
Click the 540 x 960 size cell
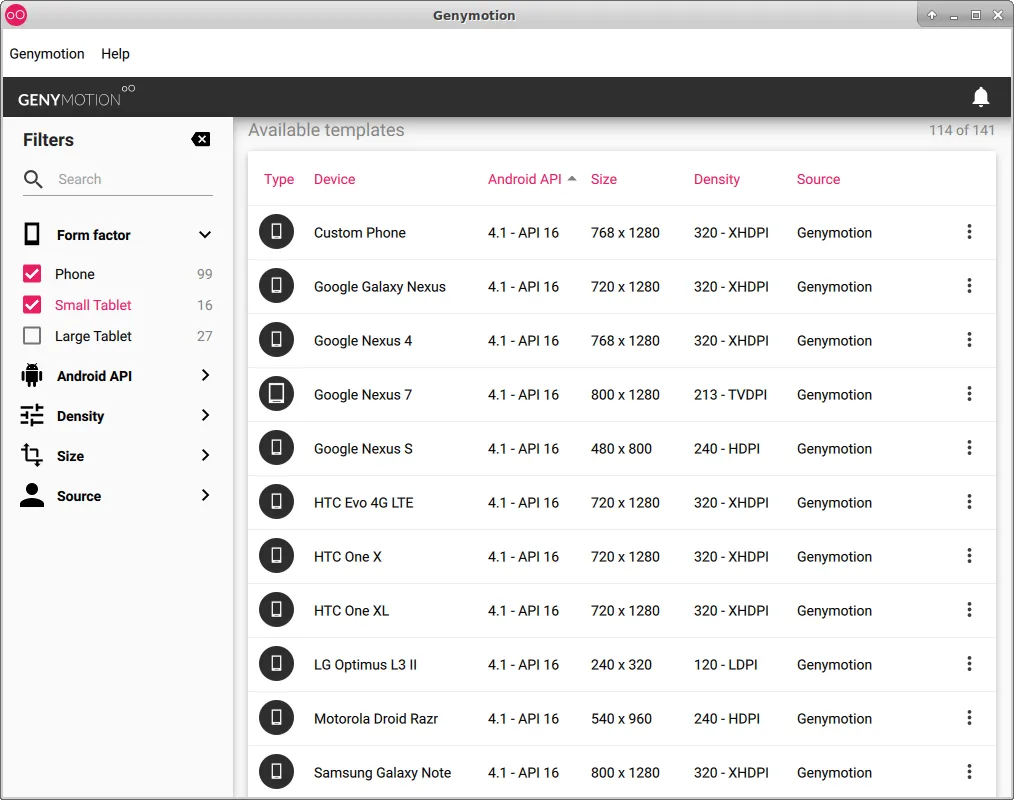(621, 719)
